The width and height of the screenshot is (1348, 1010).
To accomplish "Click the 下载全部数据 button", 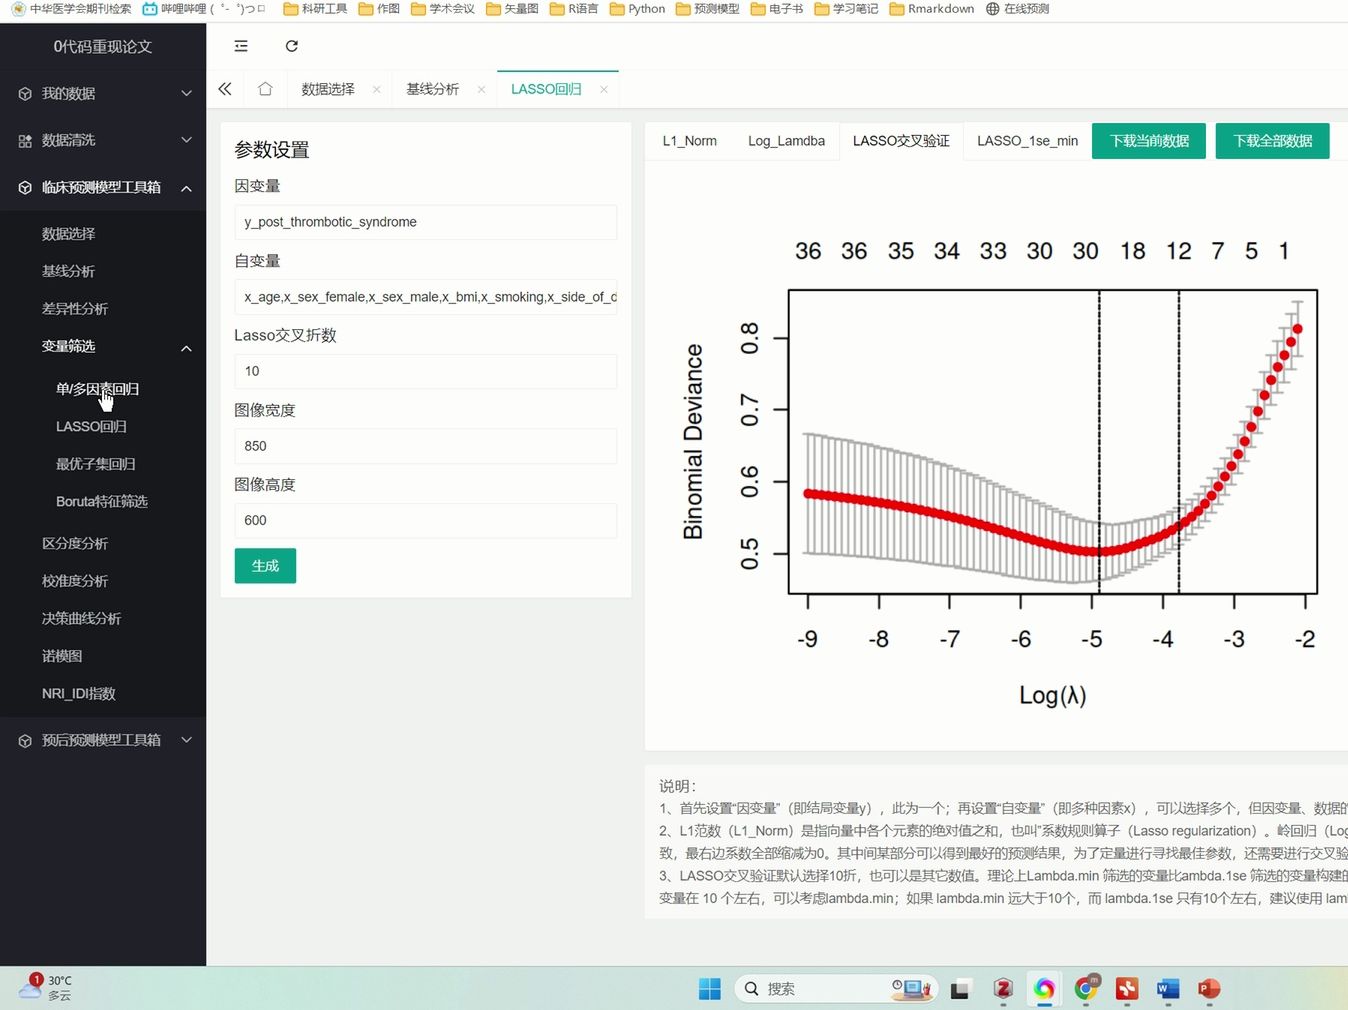I will pos(1273,141).
